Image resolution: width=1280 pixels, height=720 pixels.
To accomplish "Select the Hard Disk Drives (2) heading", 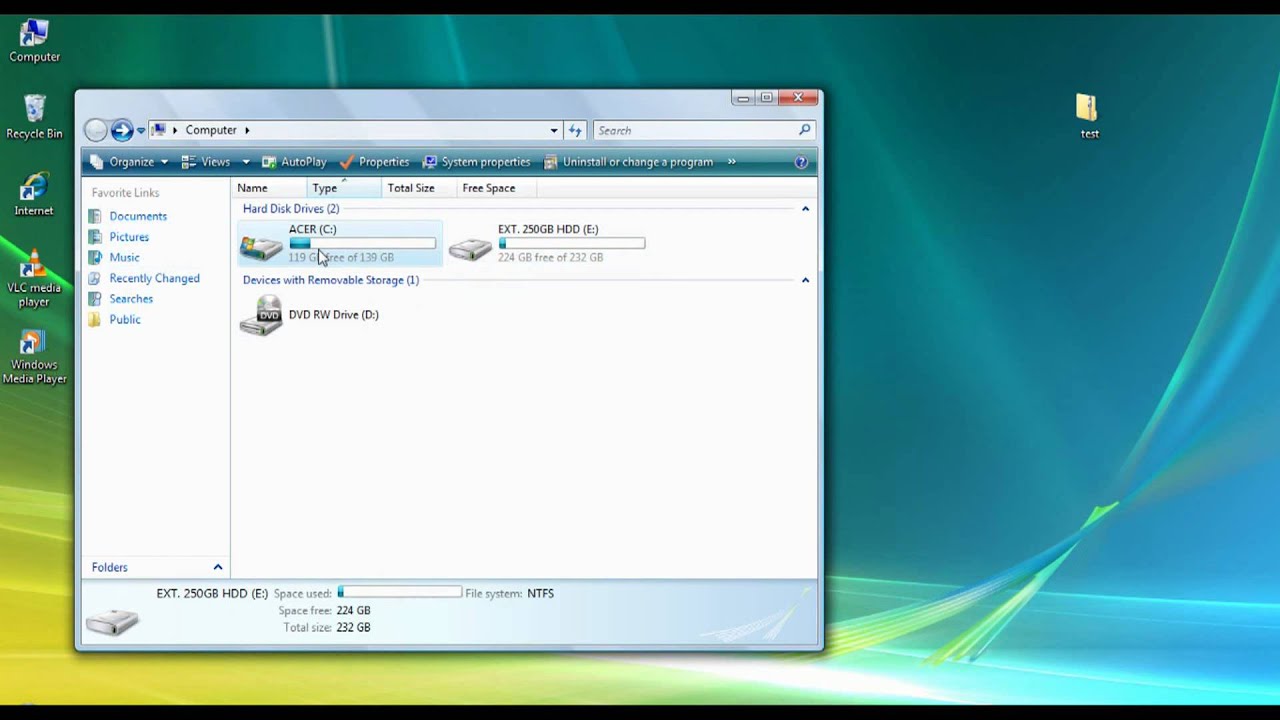I will click(291, 209).
